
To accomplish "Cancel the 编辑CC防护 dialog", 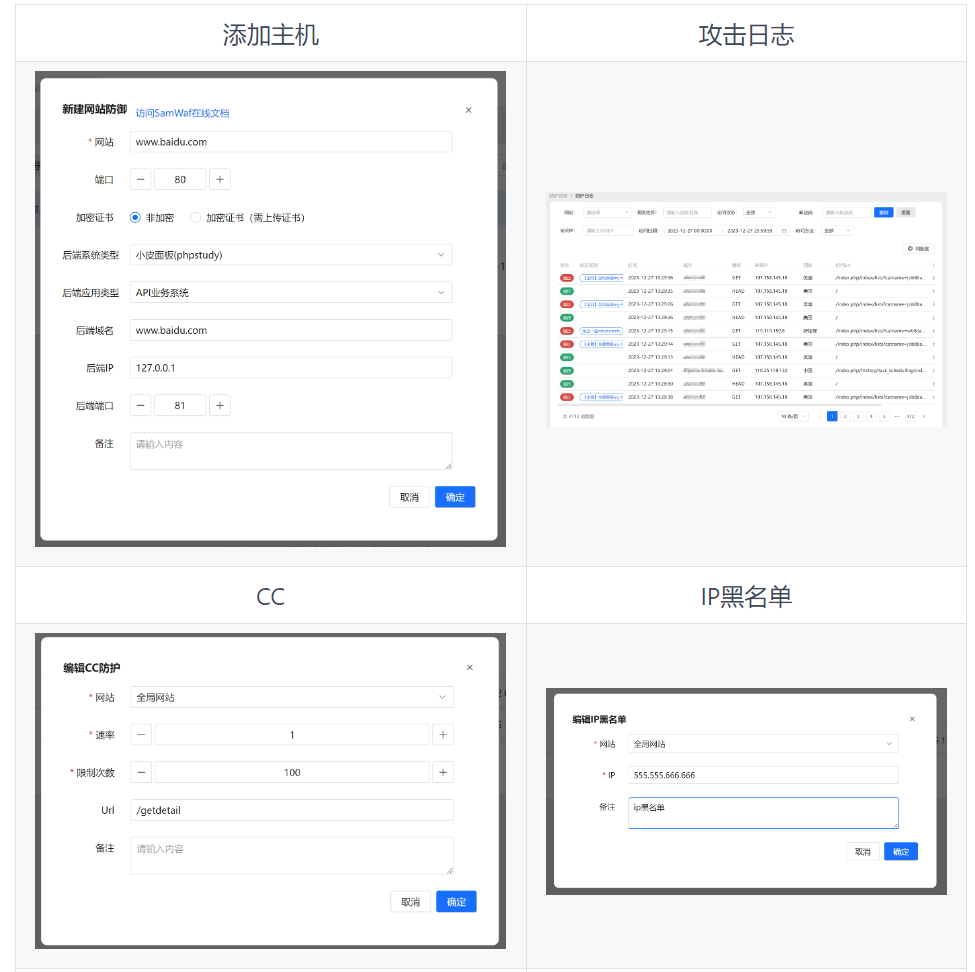I will pos(410,902).
